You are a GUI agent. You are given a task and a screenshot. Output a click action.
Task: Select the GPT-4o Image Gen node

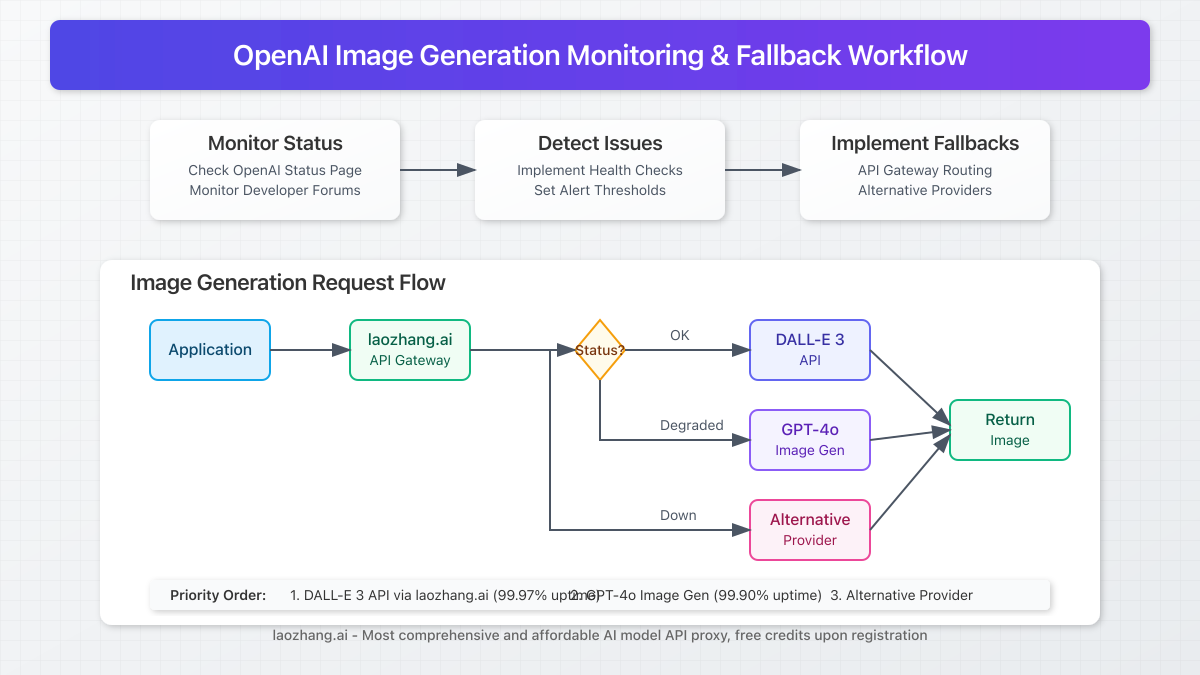pyautogui.click(x=810, y=440)
